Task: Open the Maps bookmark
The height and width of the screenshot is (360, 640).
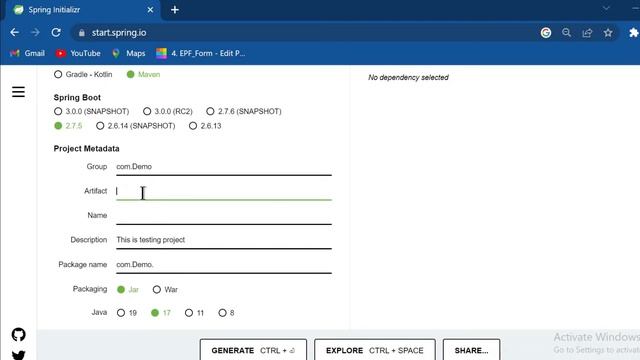Action: point(129,53)
